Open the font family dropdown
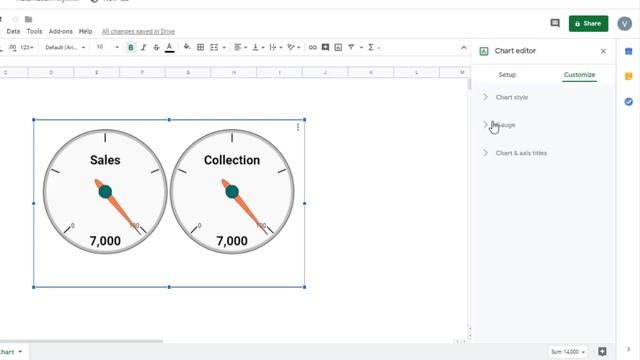 (x=64, y=47)
